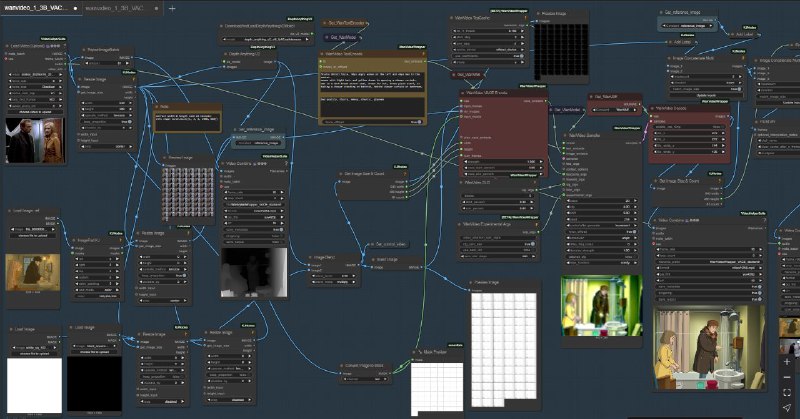The width and height of the screenshot is (800, 419).
Task: Click the positive prompt box in WanVideo TextEncode
Action: tap(373, 83)
